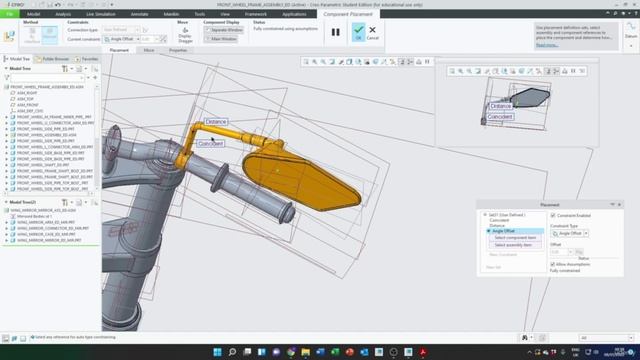
Task: Click the last icon in main graphics toolbar
Action: click(427, 62)
